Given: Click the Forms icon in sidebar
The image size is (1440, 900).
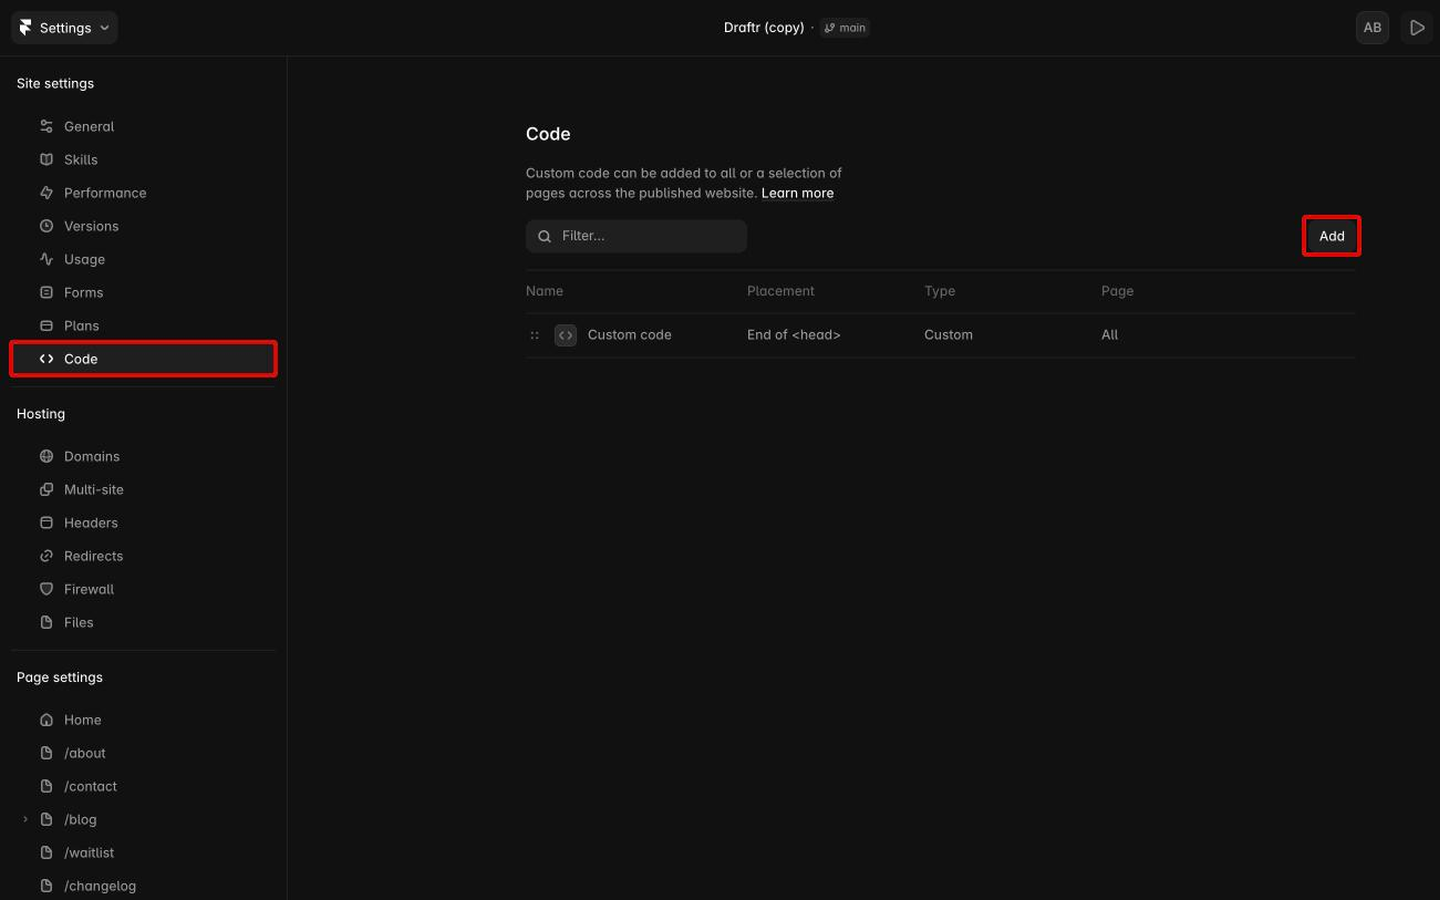Looking at the screenshot, I should (46, 292).
